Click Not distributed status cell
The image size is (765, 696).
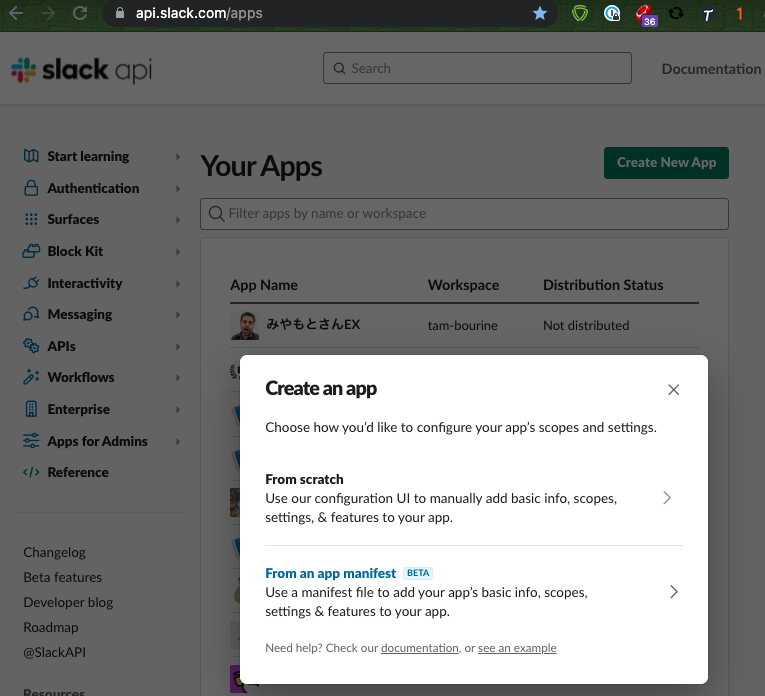pos(586,325)
